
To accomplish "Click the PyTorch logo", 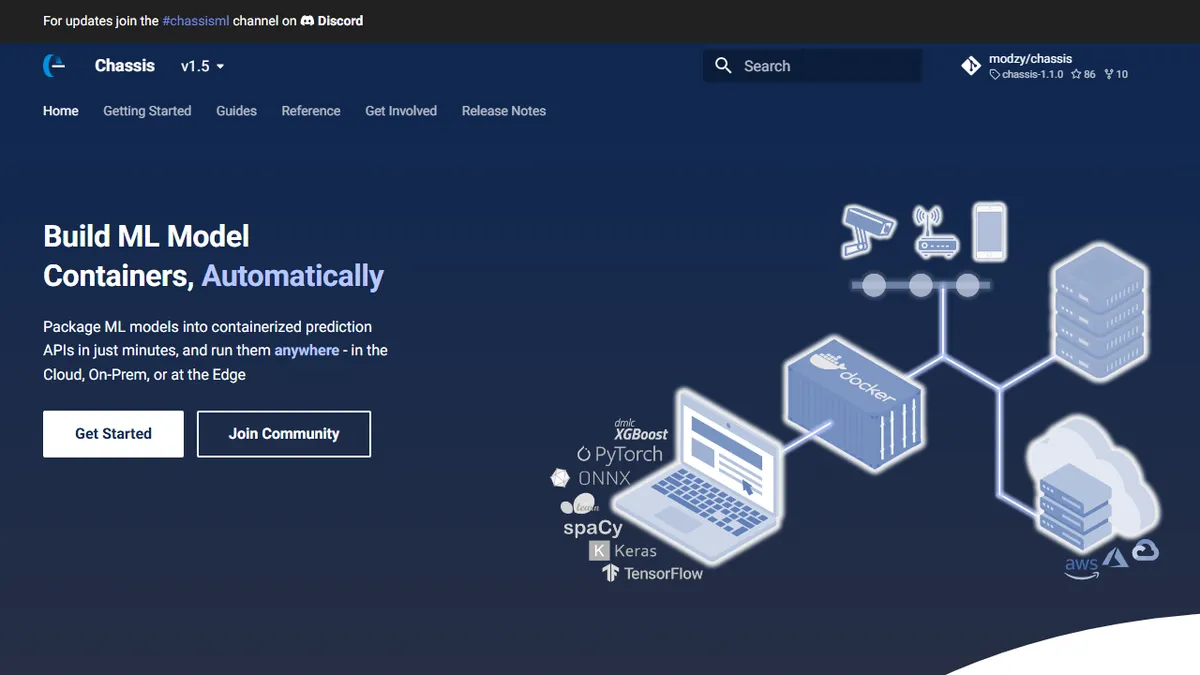I will [620, 454].
